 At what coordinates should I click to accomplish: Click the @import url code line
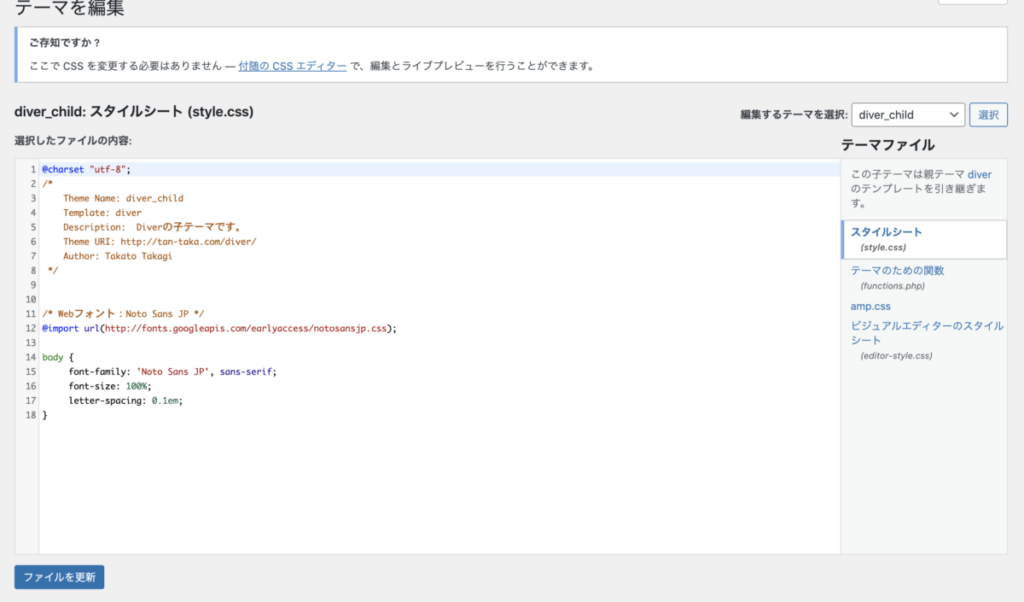[x=219, y=328]
